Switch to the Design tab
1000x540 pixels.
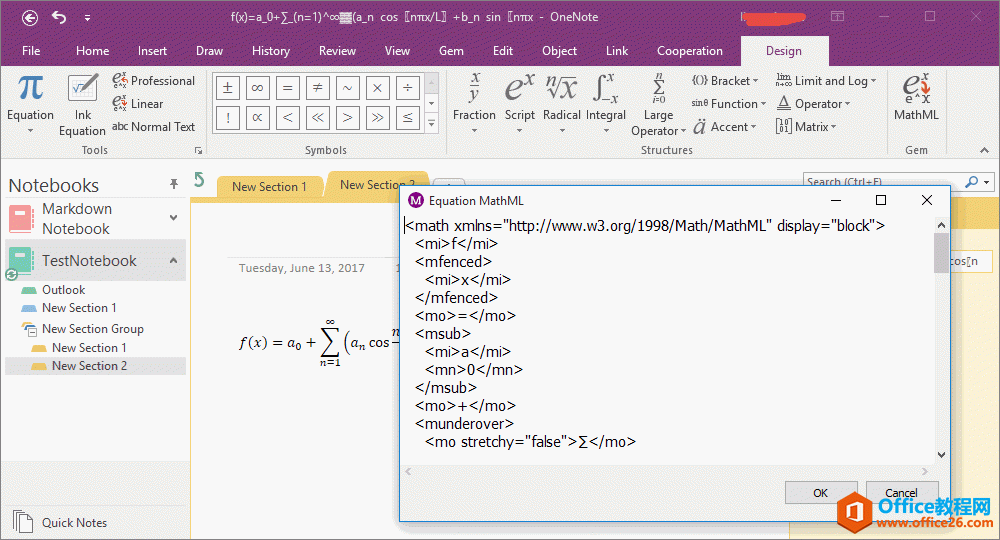pos(784,51)
